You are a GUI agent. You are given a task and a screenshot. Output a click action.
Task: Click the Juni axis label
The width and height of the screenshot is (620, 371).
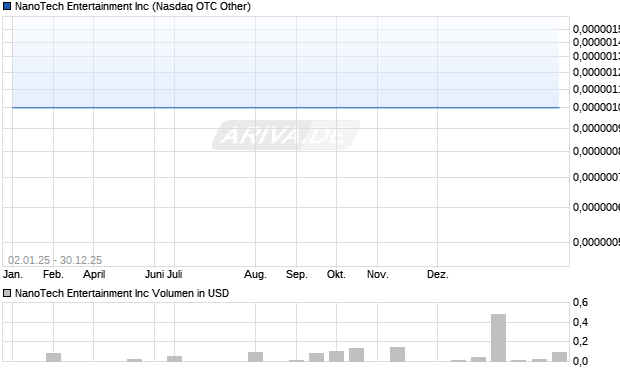tap(154, 274)
